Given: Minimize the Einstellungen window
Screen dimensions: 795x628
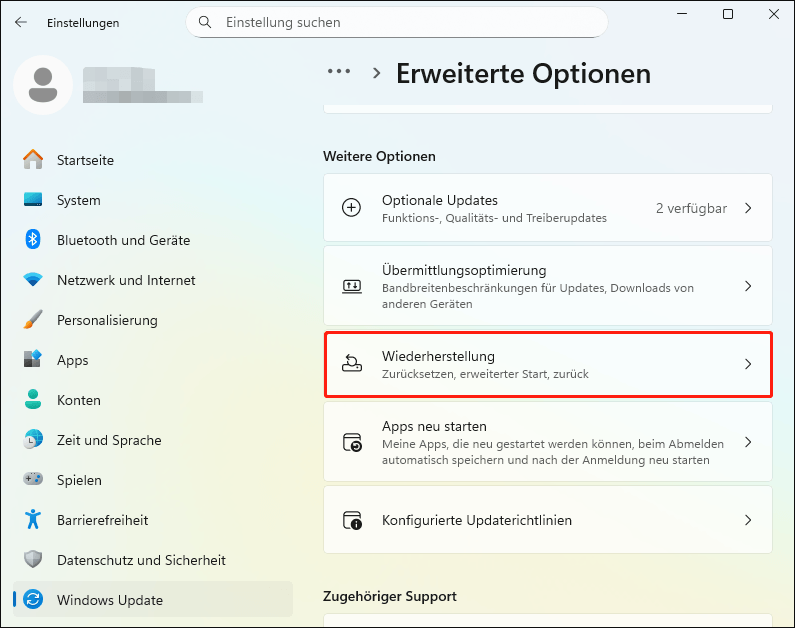Looking at the screenshot, I should [682, 14].
